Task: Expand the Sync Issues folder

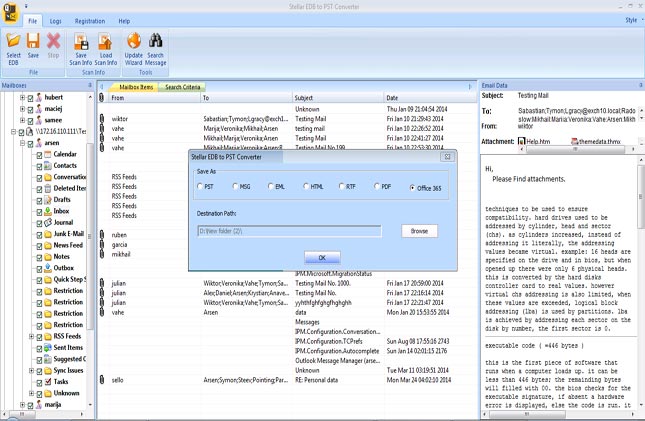Action: [31, 371]
